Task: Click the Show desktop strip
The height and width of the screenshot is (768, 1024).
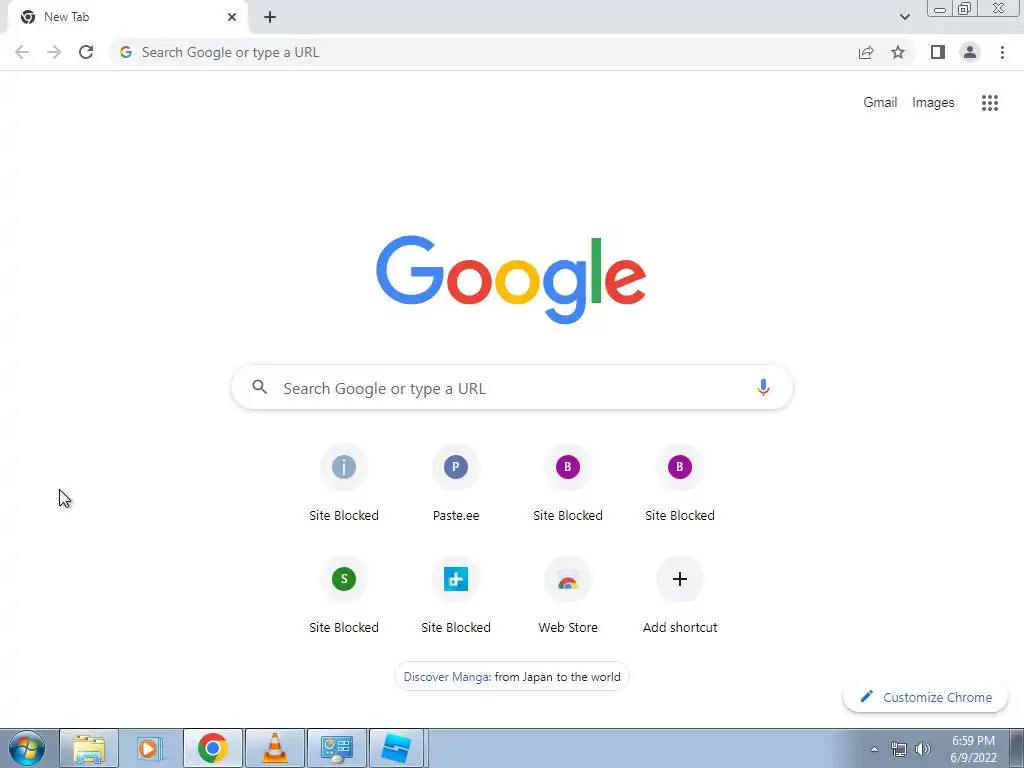Action: [x=1017, y=748]
